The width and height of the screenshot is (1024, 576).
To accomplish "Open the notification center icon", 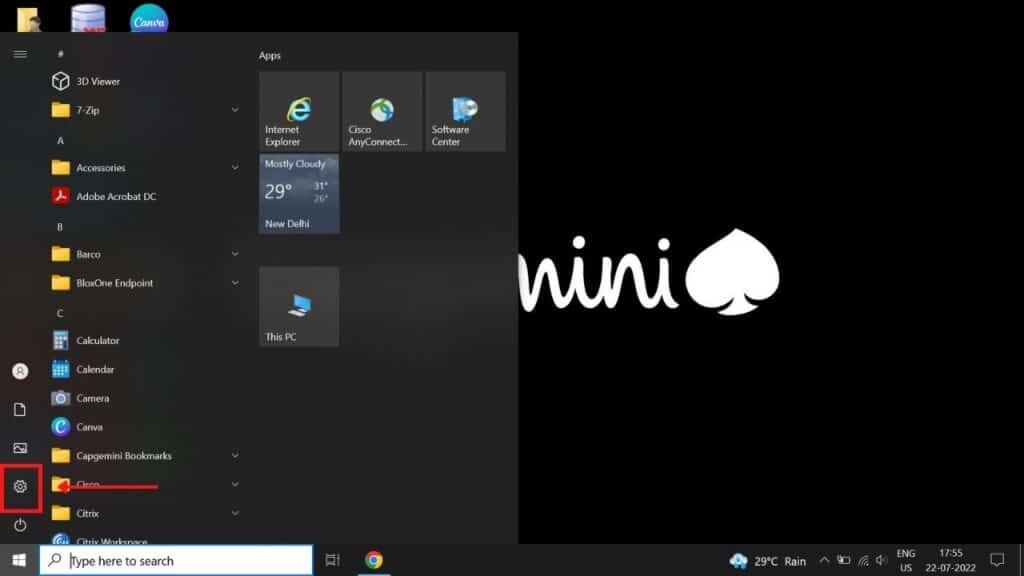I will pyautogui.click(x=997, y=560).
